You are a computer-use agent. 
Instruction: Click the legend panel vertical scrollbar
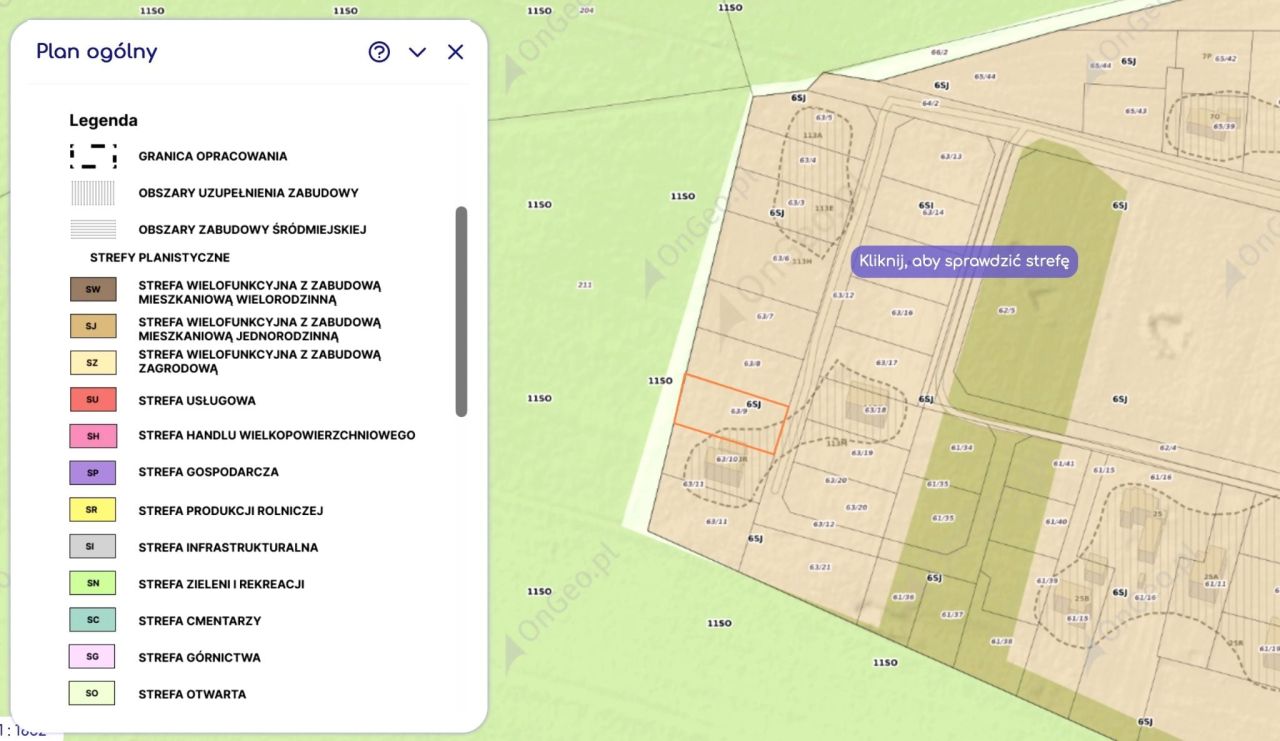(461, 311)
